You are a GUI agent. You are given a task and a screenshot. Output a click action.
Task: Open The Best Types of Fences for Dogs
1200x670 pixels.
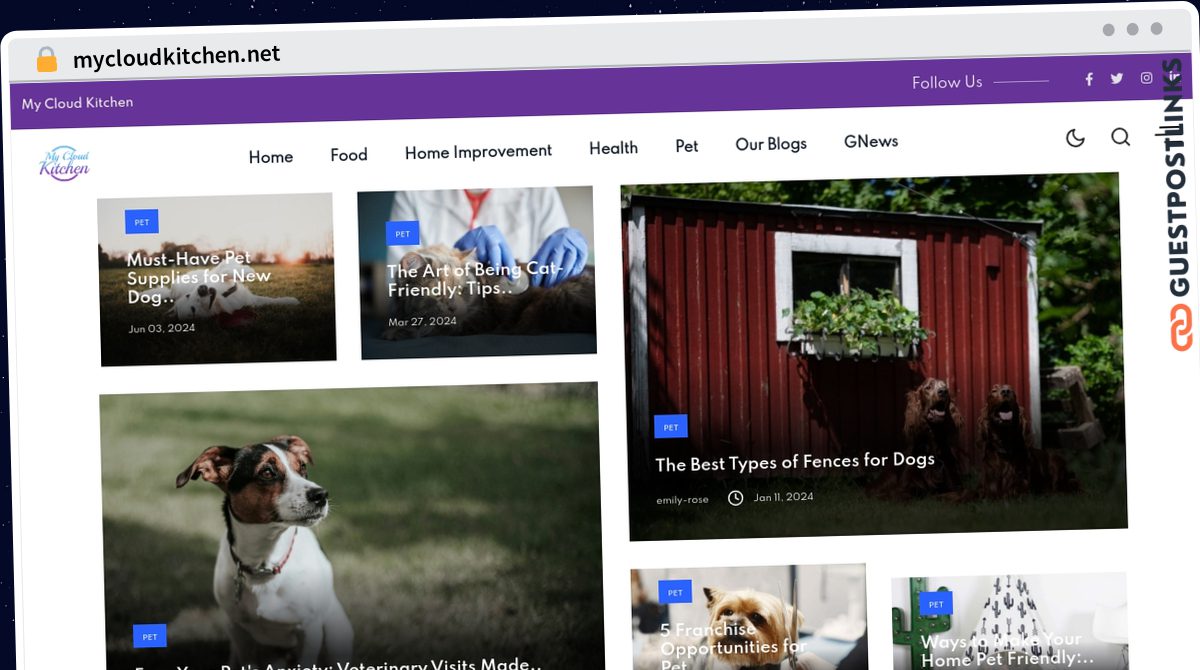click(x=795, y=462)
